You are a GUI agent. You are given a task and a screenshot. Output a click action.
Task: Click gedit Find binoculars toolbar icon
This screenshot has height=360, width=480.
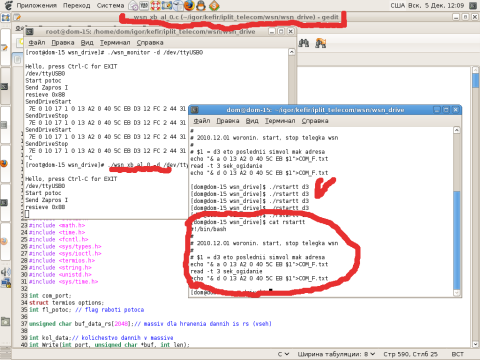click(303, 43)
